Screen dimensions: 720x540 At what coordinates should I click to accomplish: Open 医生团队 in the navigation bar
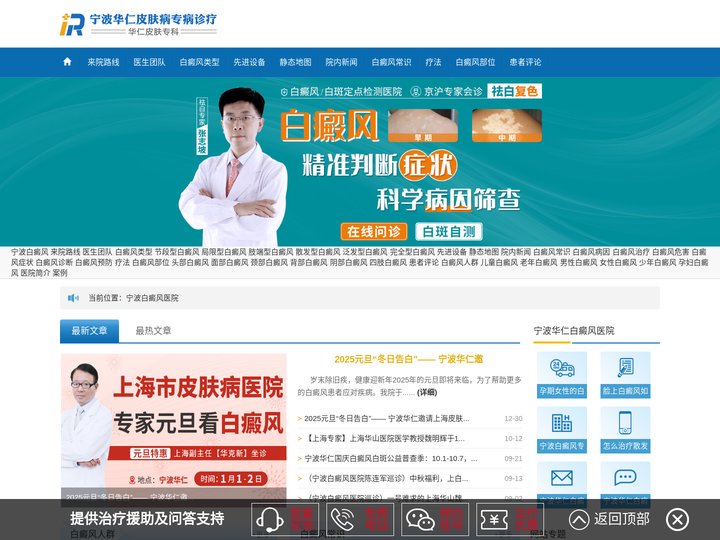coord(149,62)
